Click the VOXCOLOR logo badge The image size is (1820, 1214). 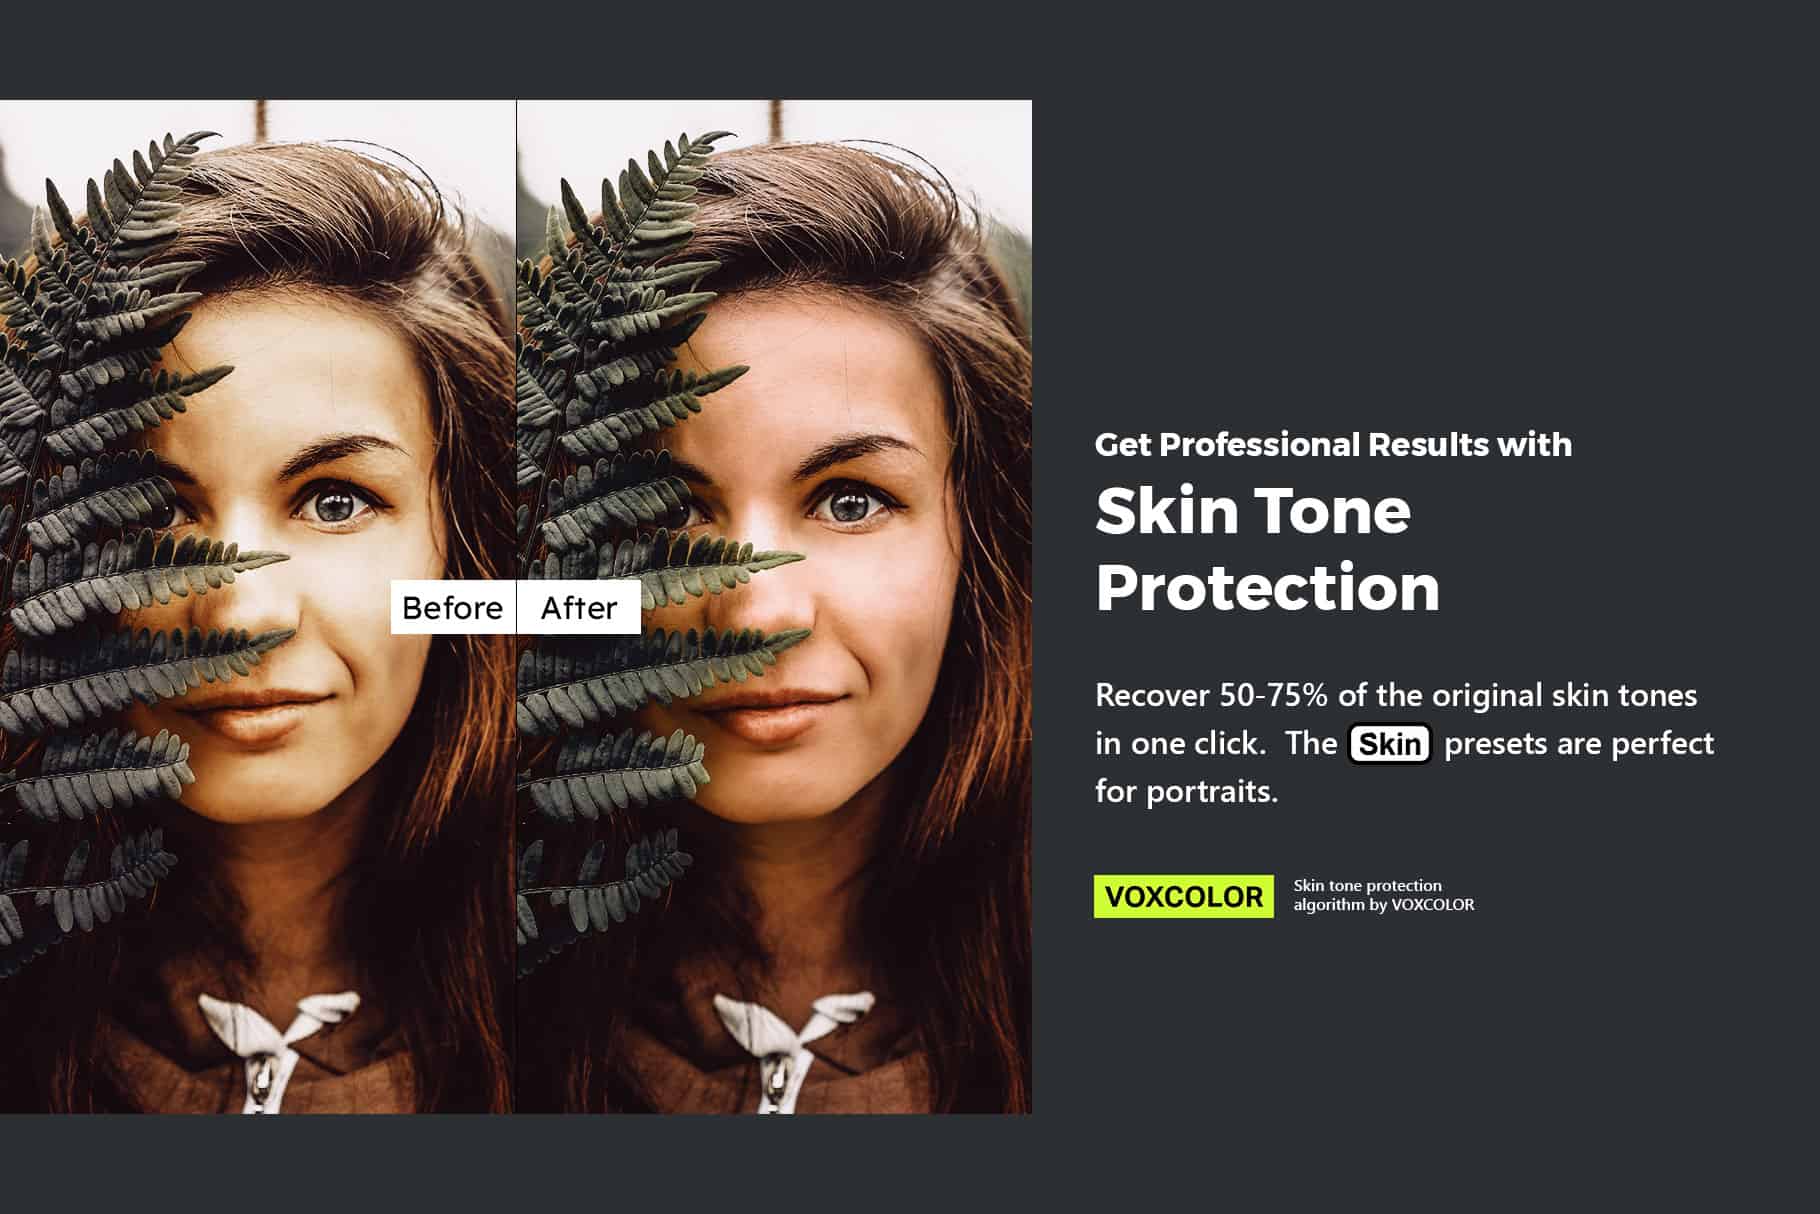pos(1184,896)
